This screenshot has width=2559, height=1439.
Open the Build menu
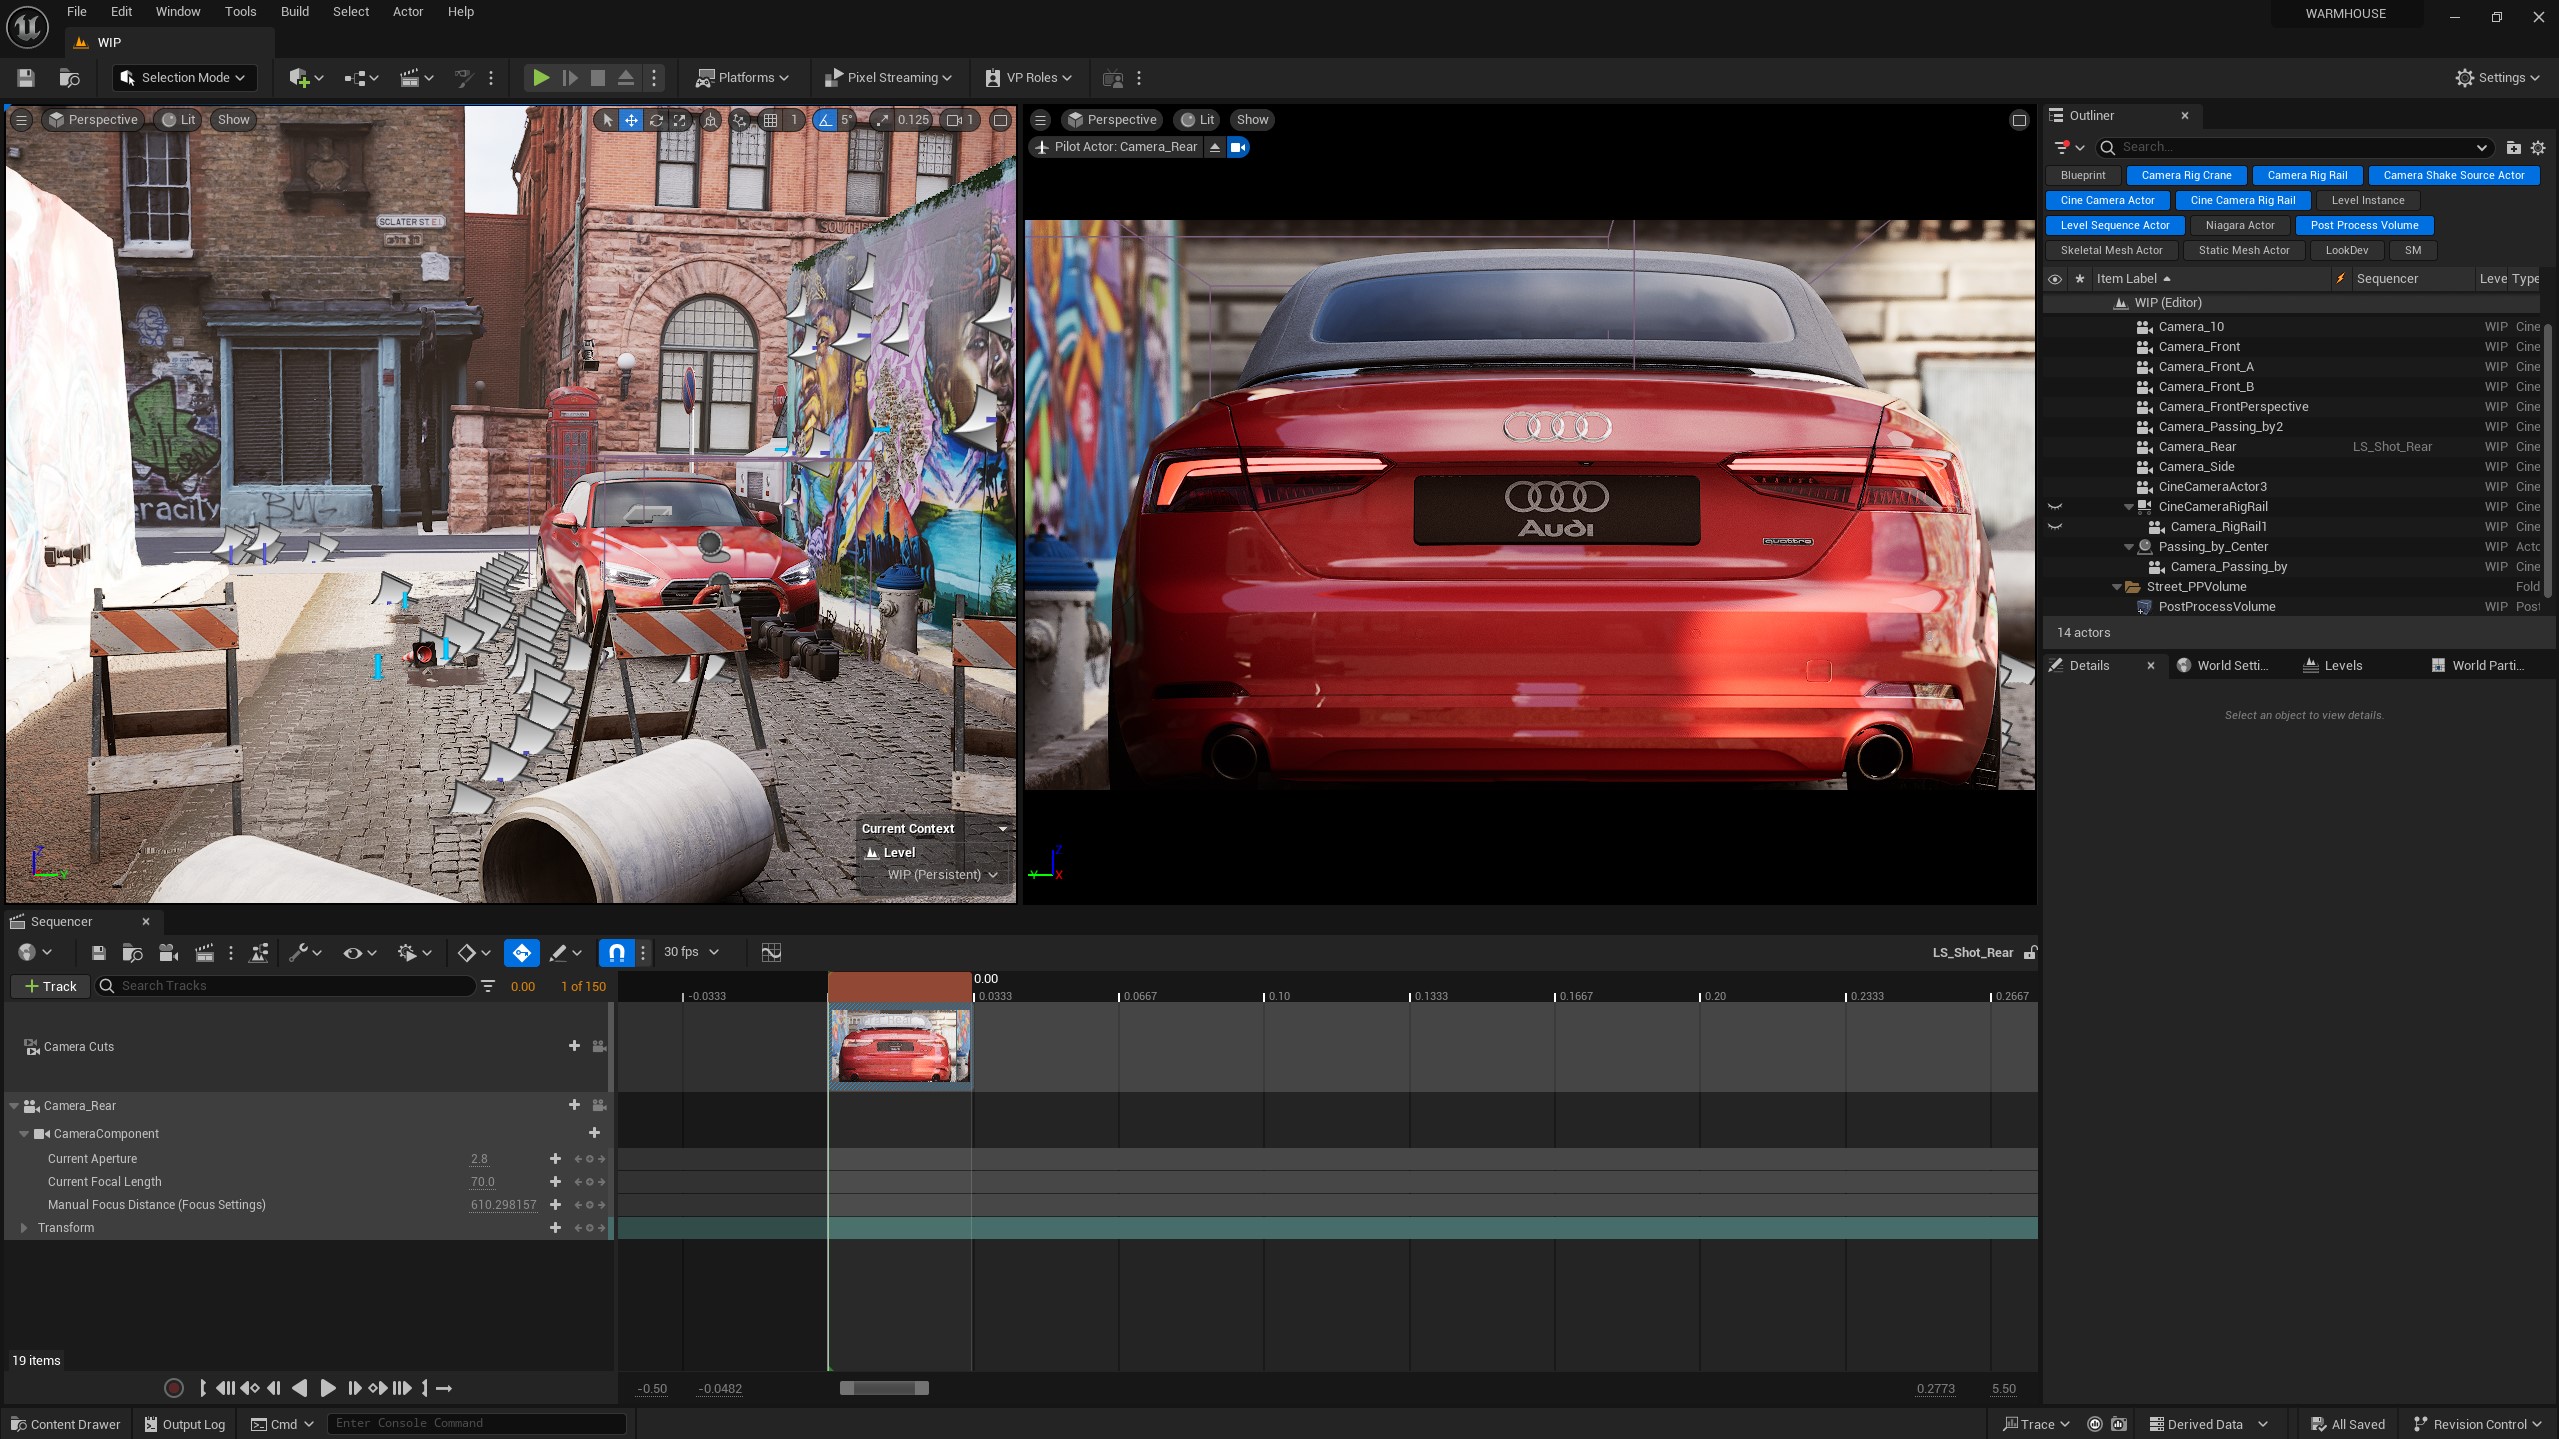point(294,12)
